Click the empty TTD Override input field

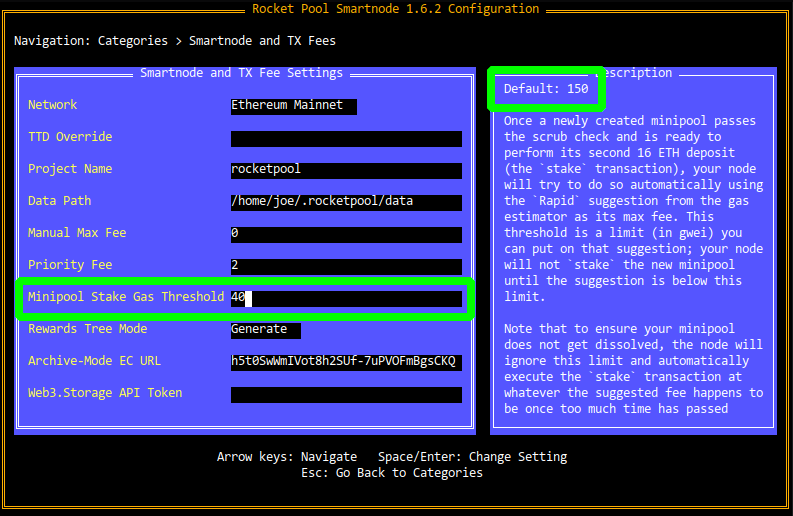[346, 138]
